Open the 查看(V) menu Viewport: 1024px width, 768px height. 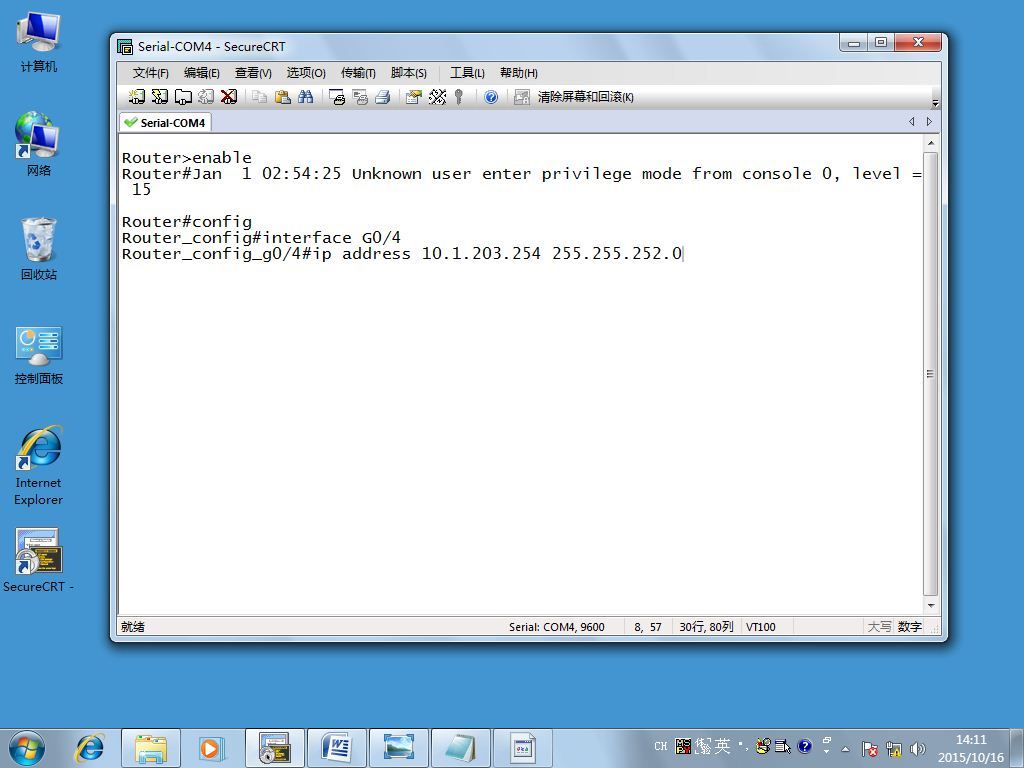tap(253, 72)
